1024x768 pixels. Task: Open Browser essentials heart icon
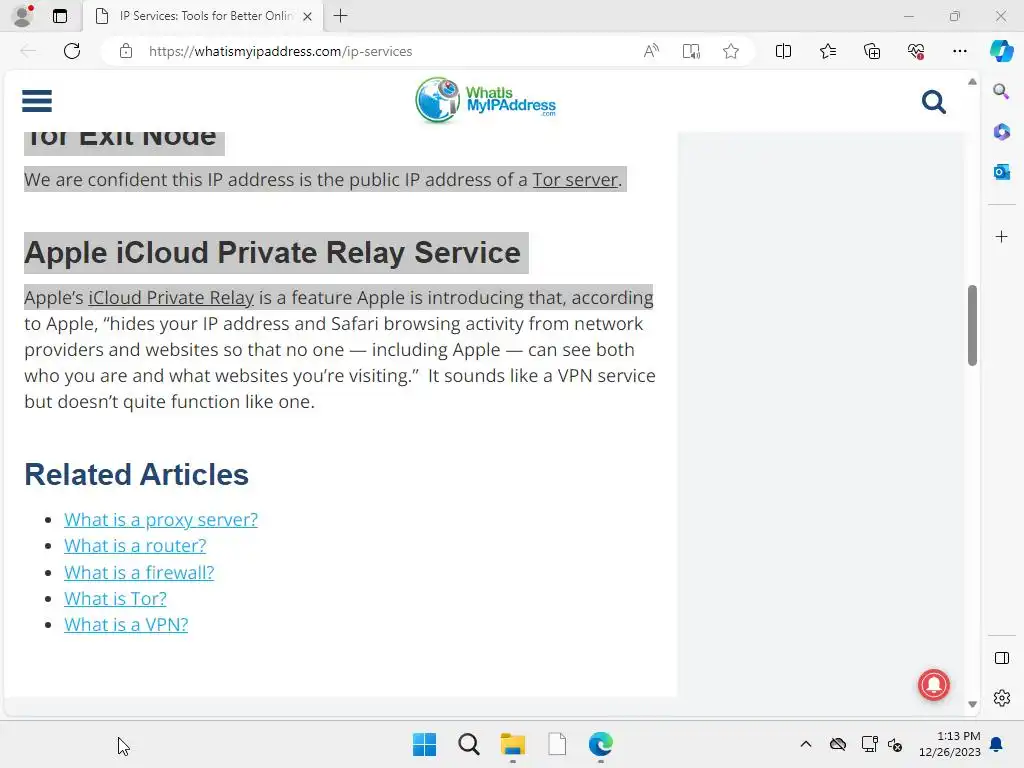click(916, 51)
